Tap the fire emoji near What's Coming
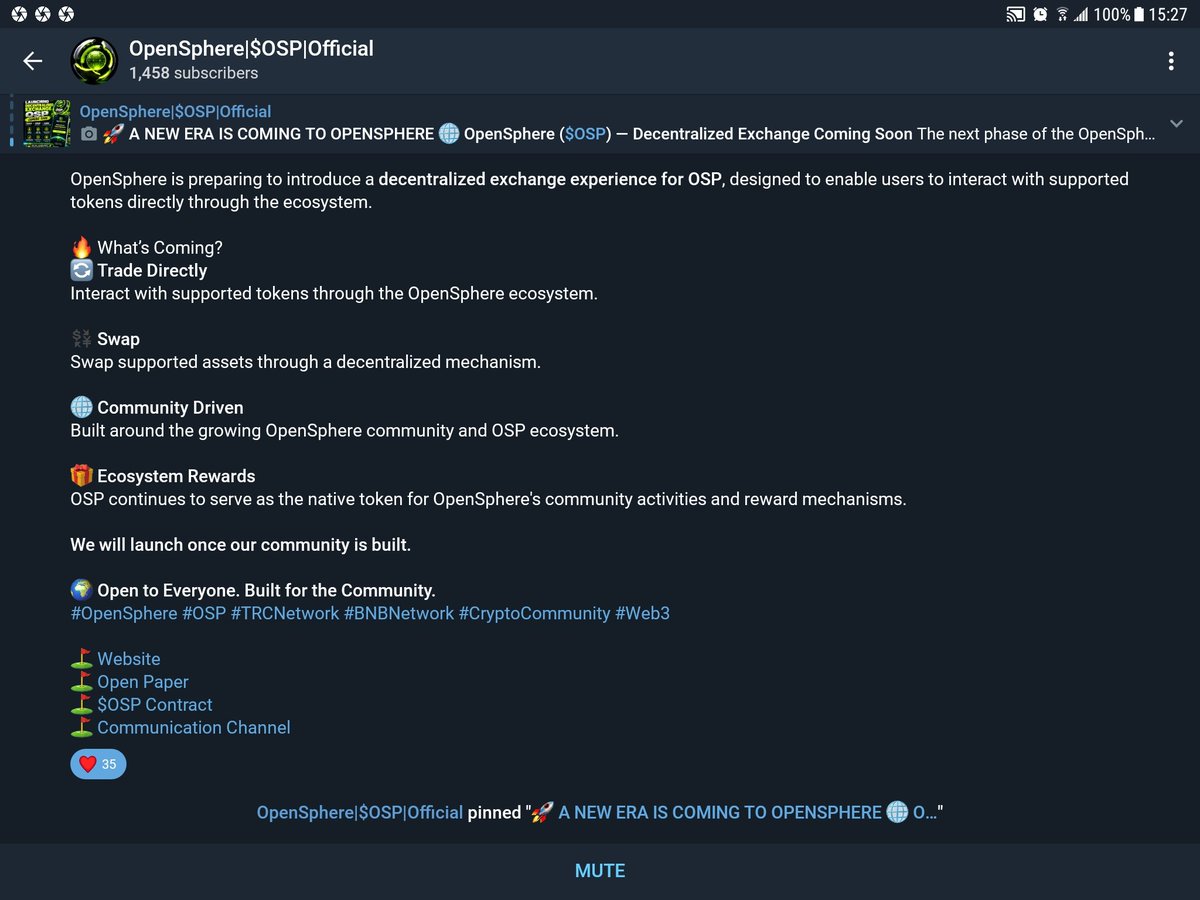This screenshot has width=1200, height=900. [x=82, y=247]
